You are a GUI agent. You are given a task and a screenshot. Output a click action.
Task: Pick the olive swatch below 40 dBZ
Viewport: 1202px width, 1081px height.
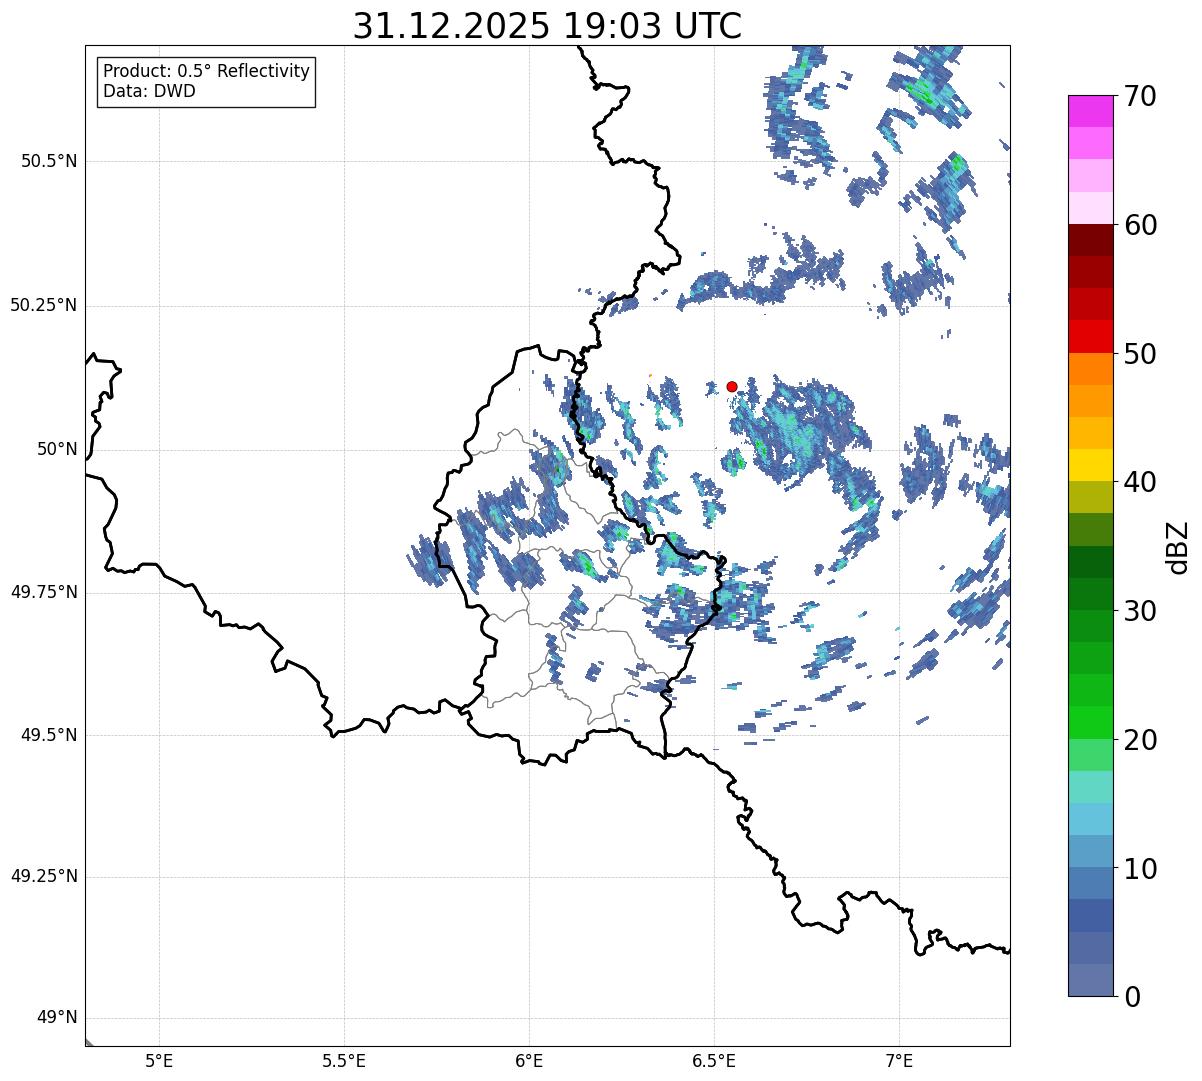point(1090,497)
